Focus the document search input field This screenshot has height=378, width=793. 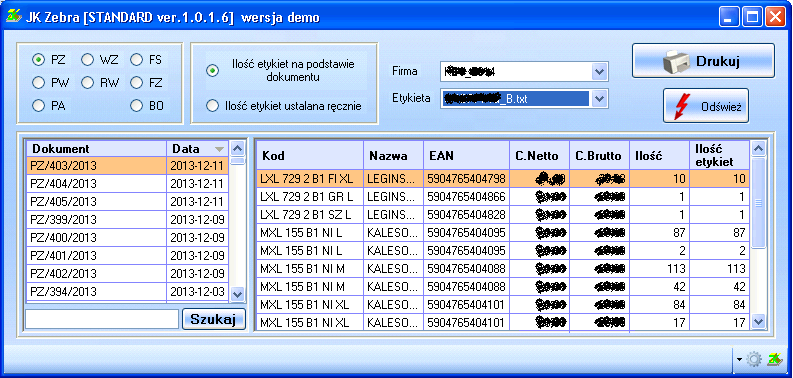pyautogui.click(x=102, y=319)
